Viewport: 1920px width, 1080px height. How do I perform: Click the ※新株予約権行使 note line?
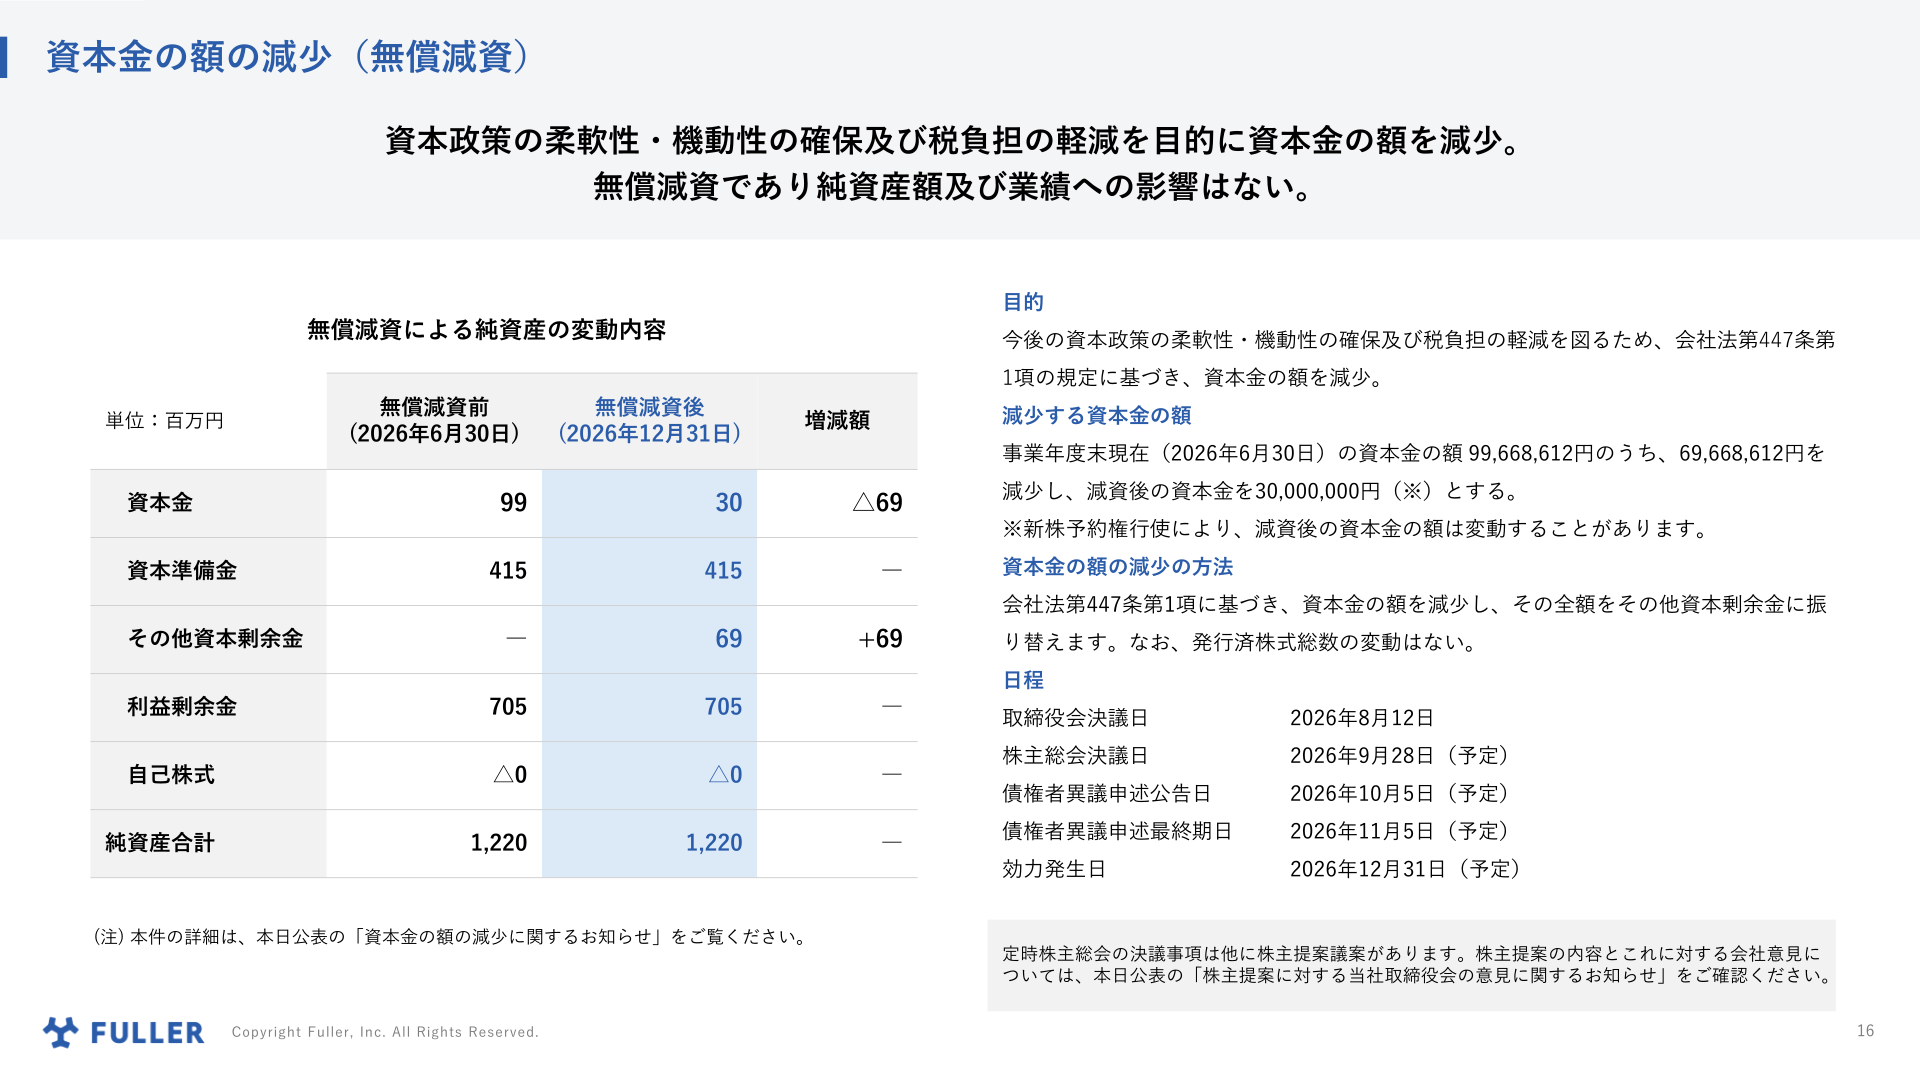[x=1358, y=529]
